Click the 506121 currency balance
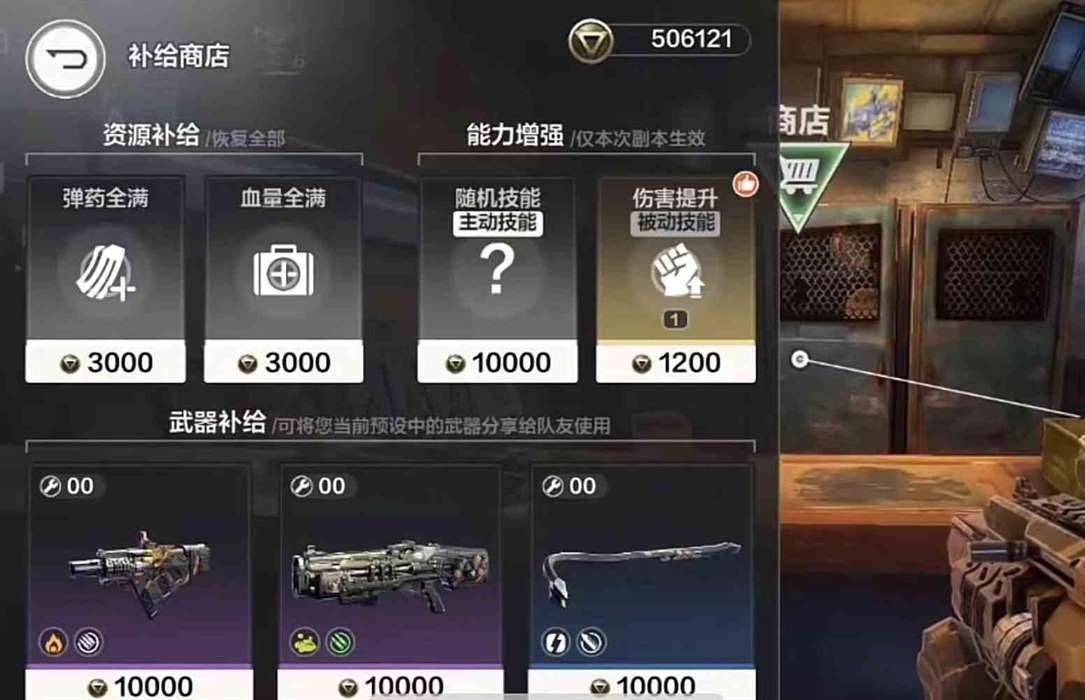 tap(691, 39)
